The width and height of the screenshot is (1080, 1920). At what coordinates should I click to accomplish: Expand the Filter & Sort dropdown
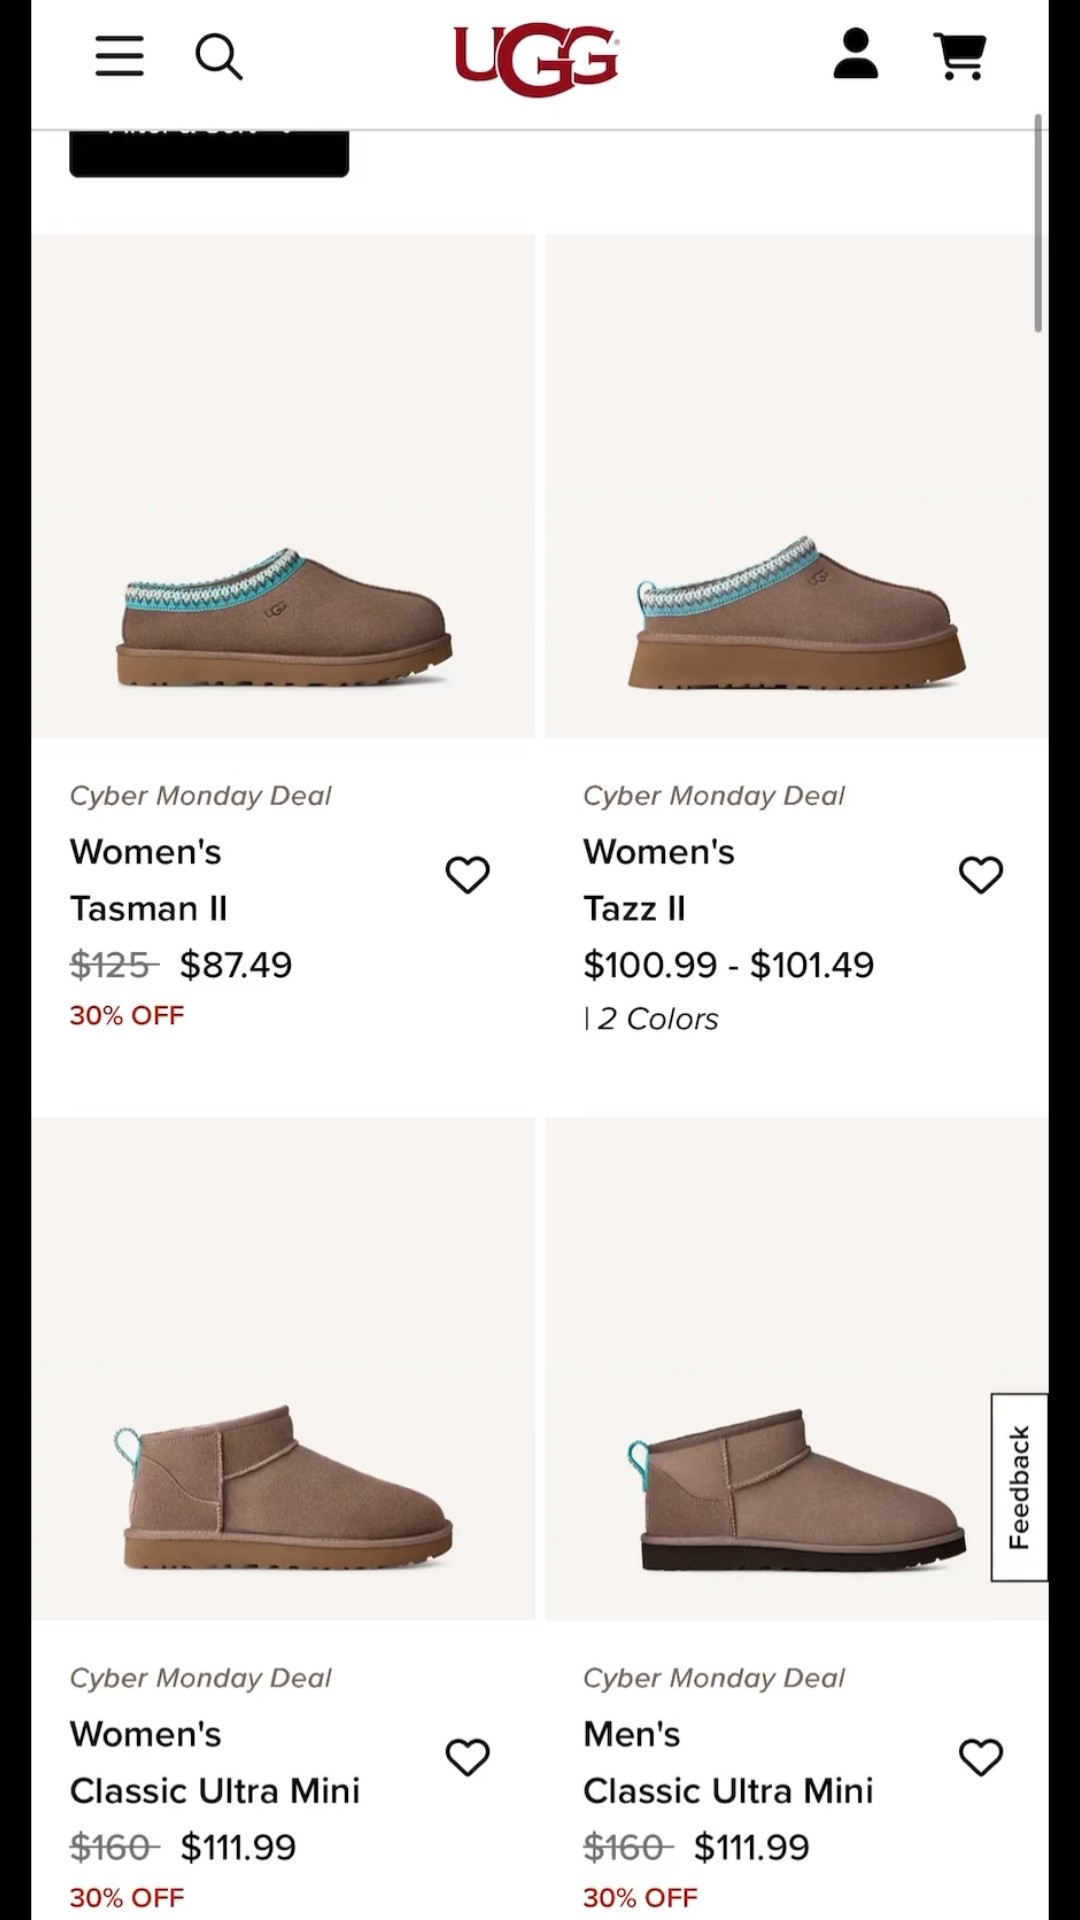pos(209,150)
